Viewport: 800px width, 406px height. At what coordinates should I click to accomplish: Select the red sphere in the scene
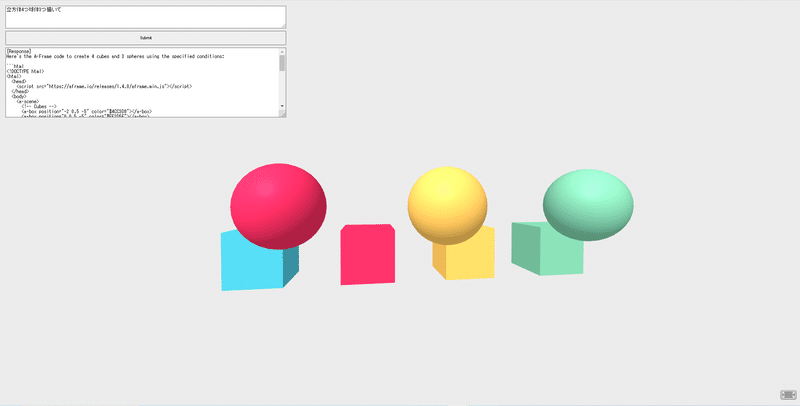pos(278,206)
